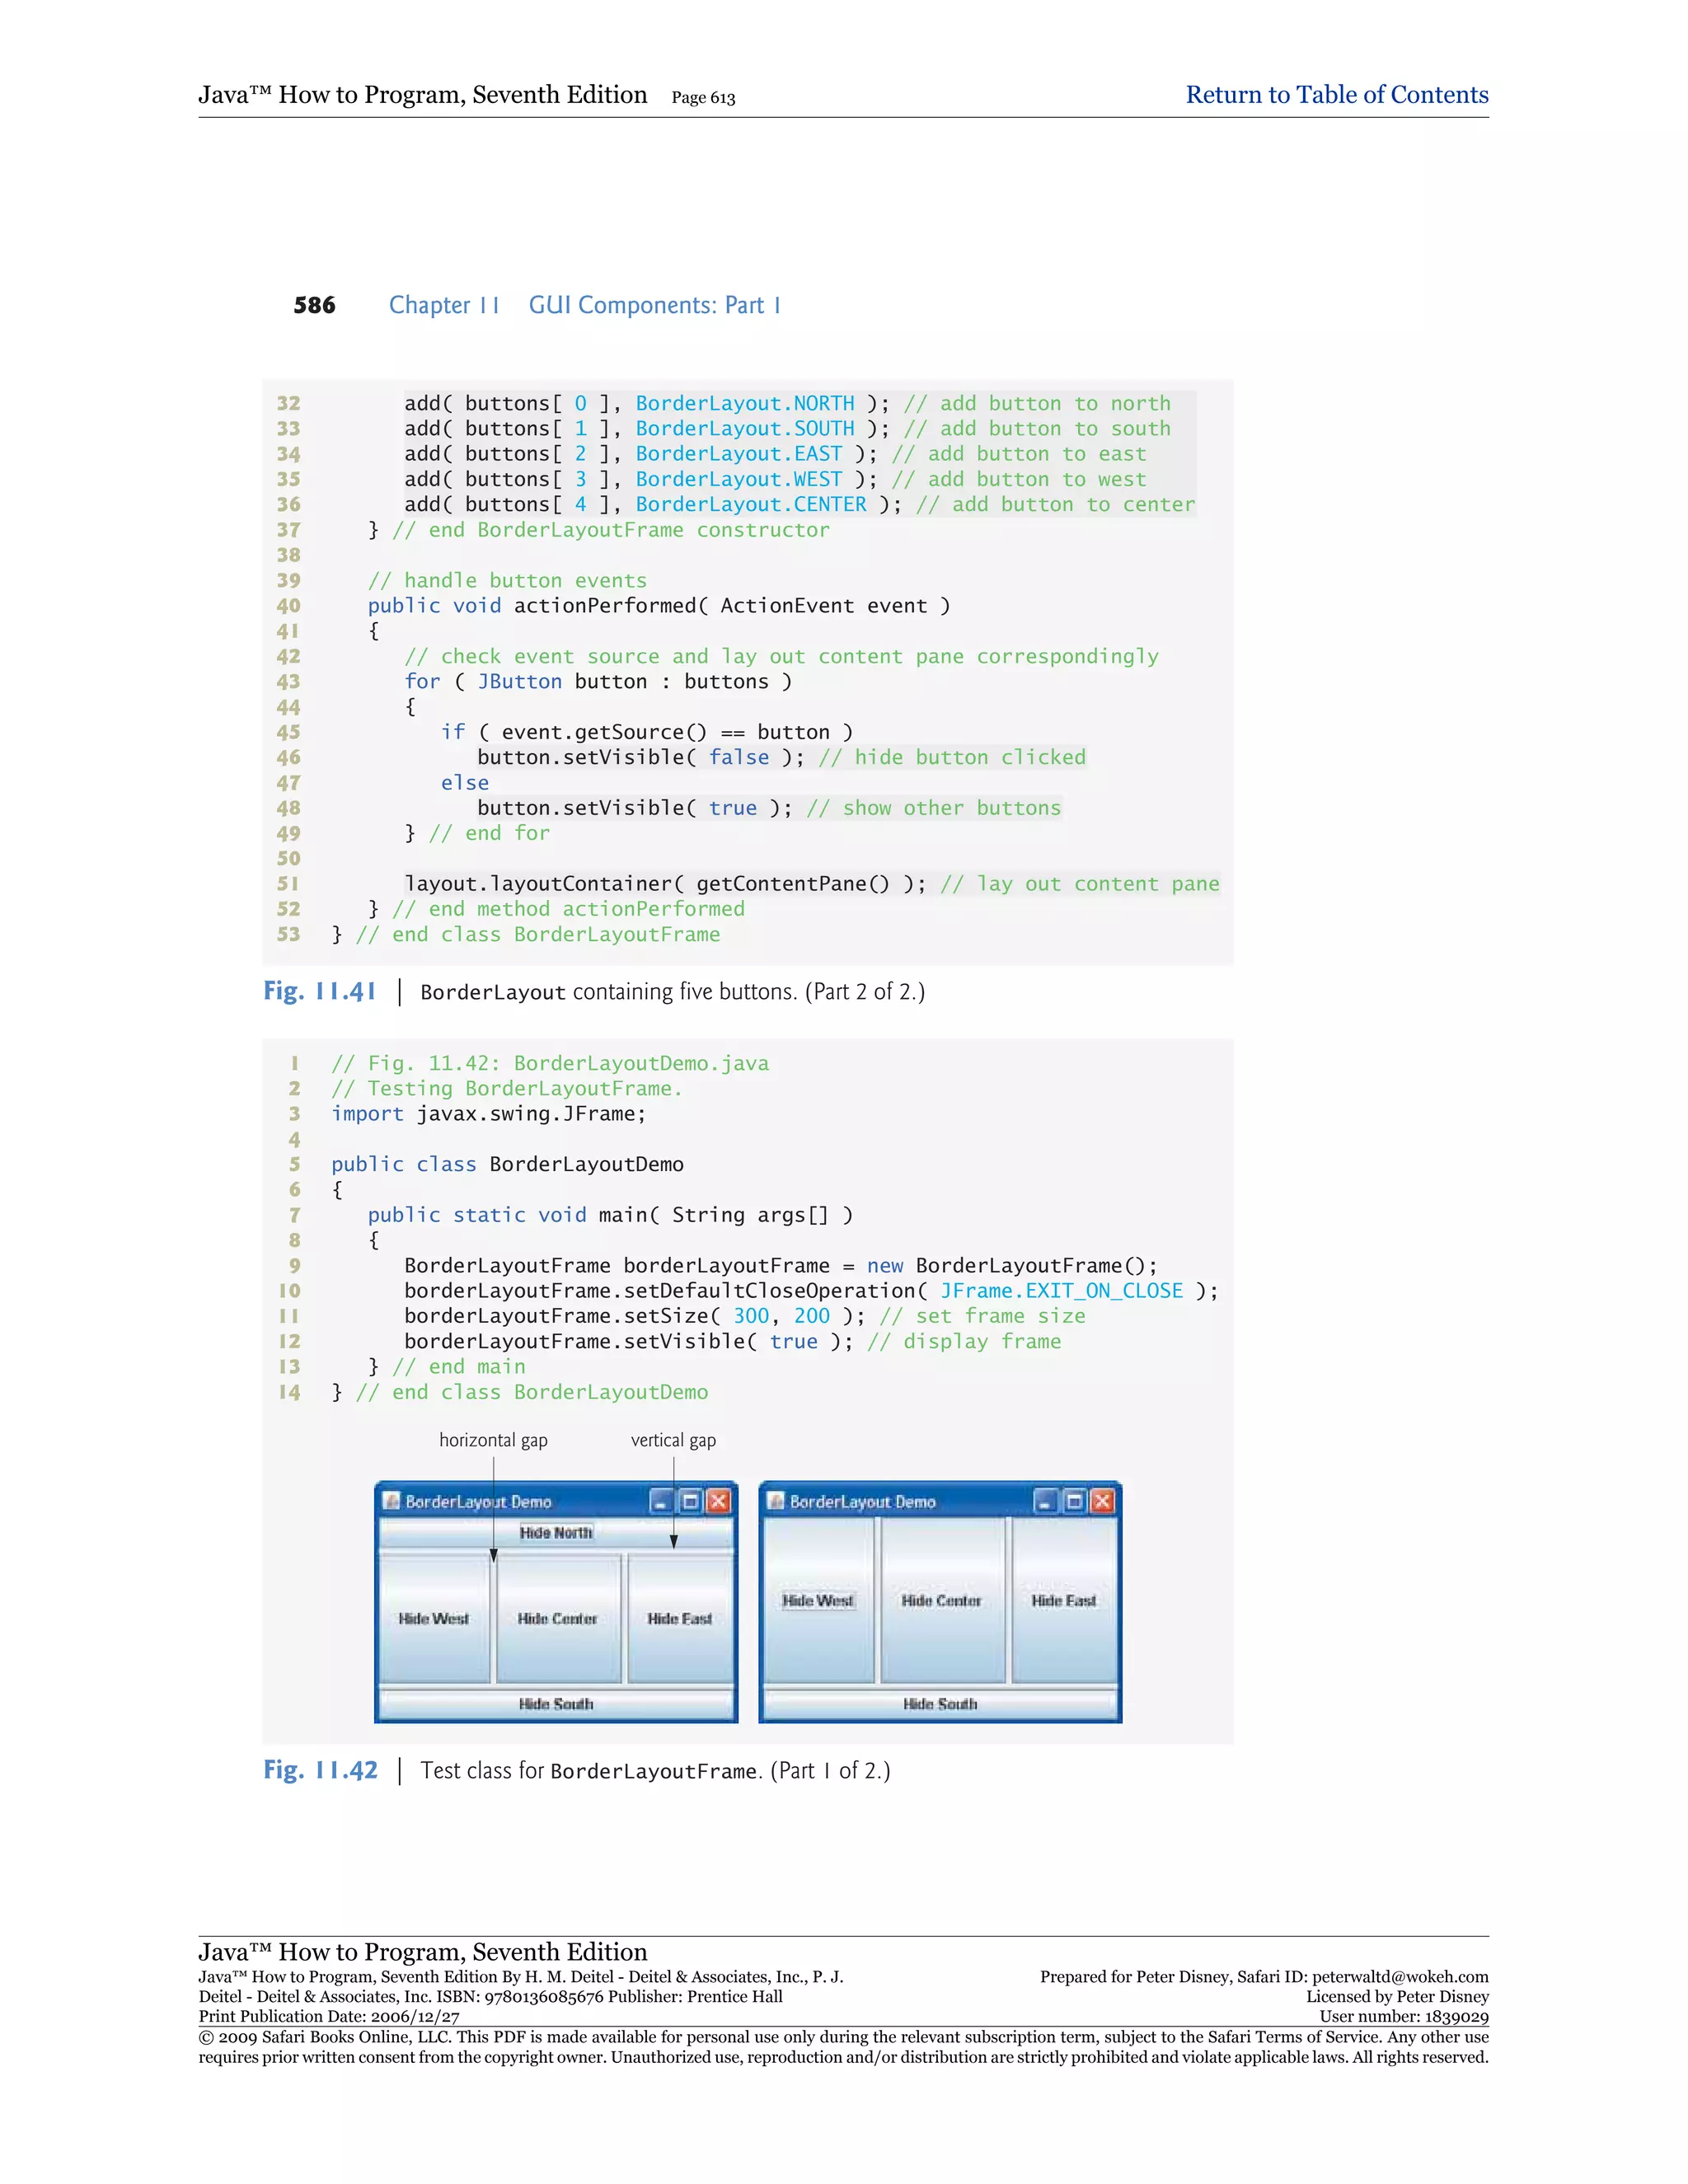Click Hide South in the left demo window

click(556, 1703)
